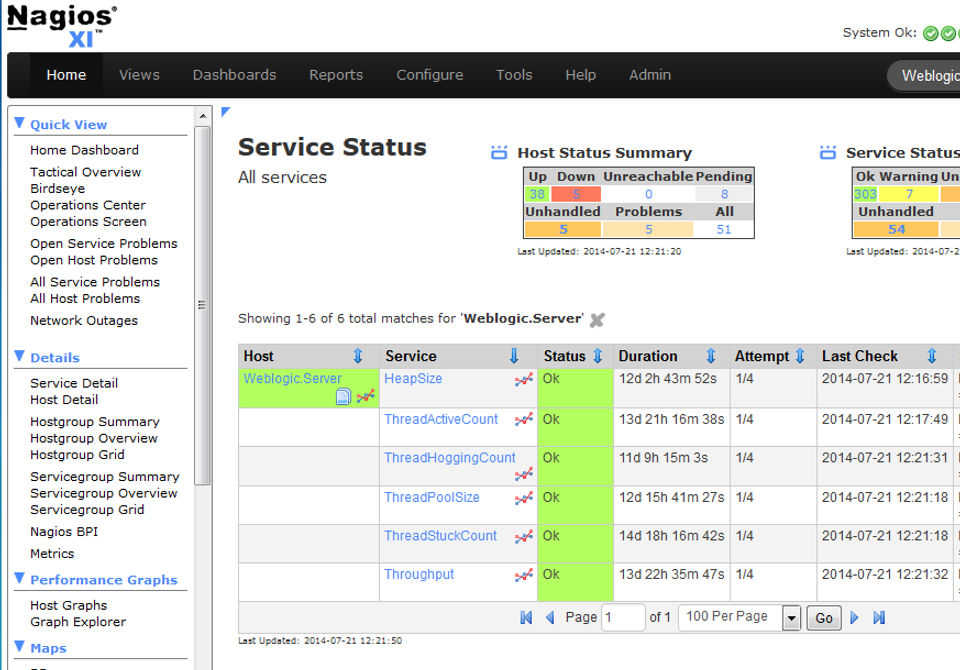Open Network Outages in sidebar
The image size is (960, 670).
click(84, 320)
